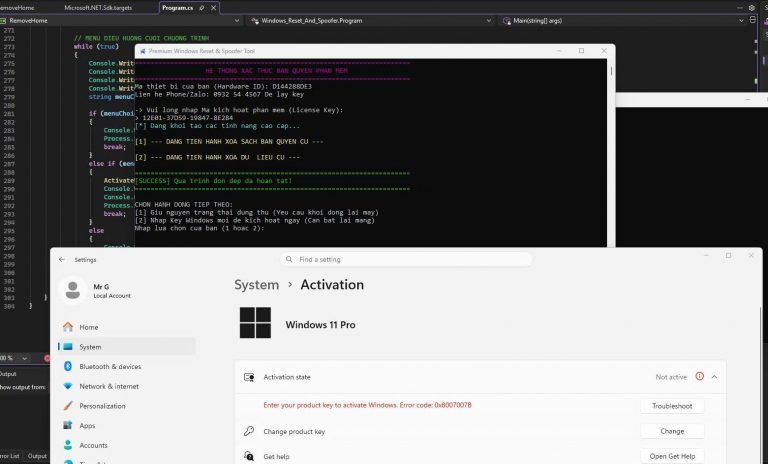Pin the Program.cs tab

click(202, 8)
